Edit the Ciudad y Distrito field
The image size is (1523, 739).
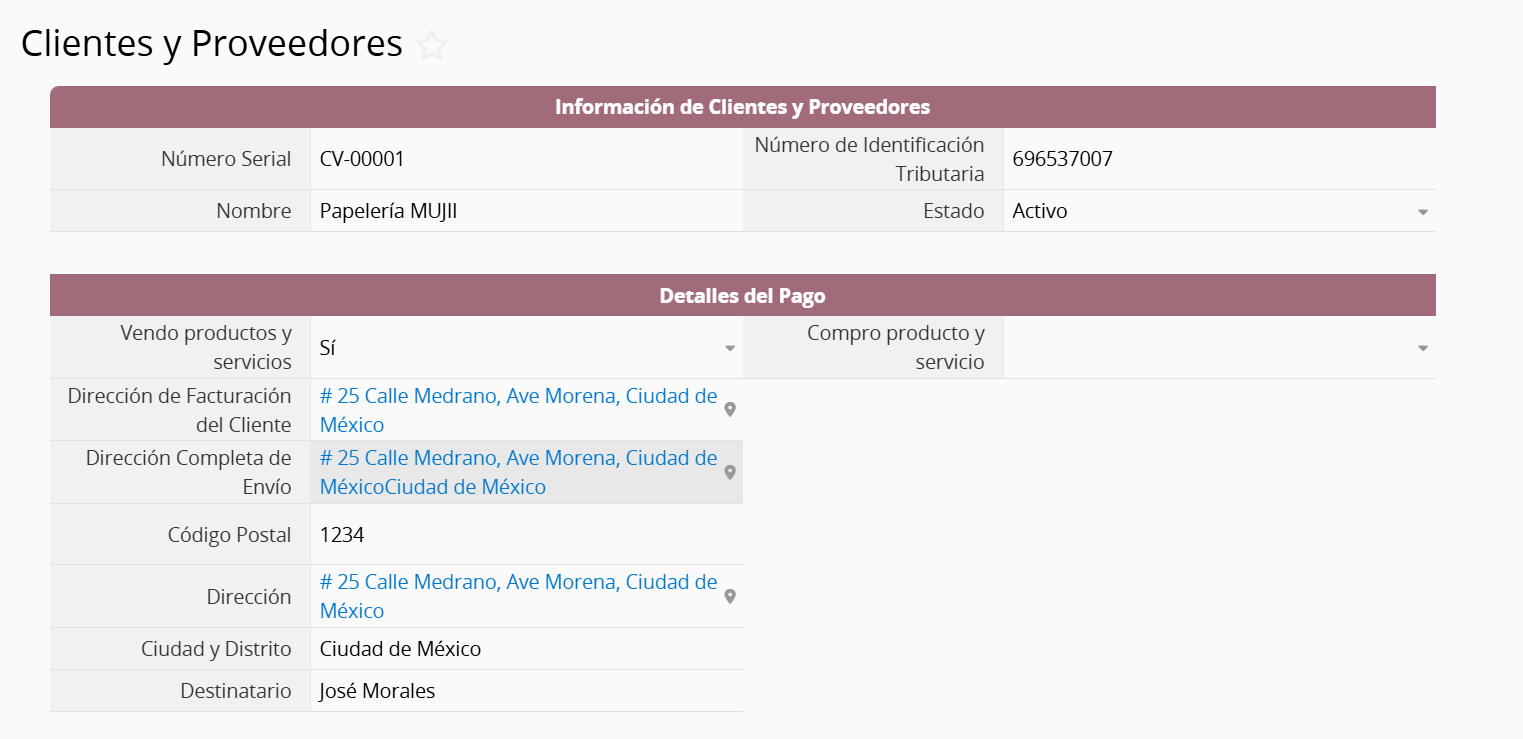coord(400,649)
